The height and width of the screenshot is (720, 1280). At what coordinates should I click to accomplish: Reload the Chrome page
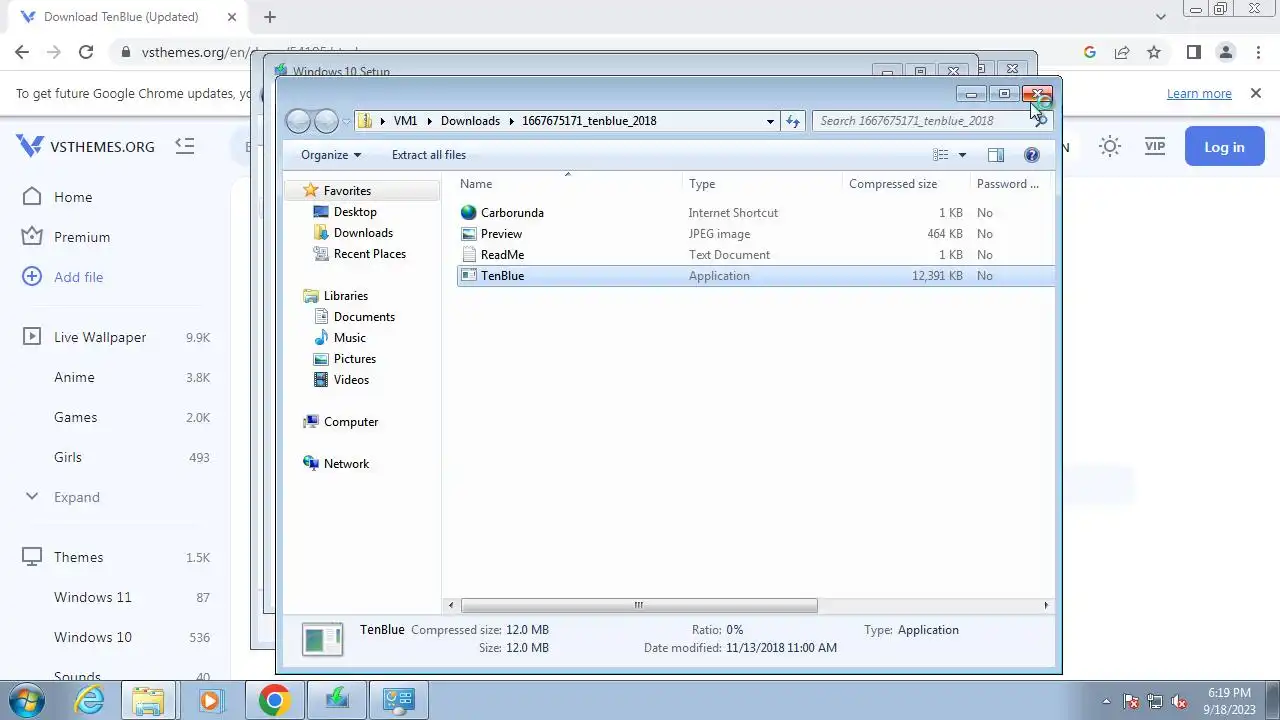tap(86, 52)
